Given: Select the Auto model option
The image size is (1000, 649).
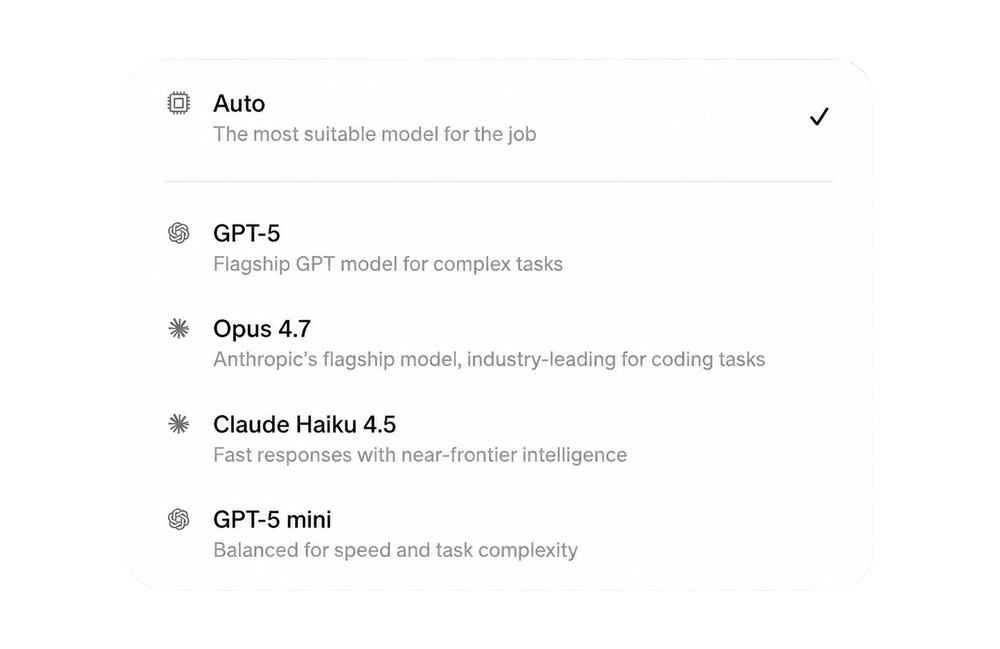Looking at the screenshot, I should point(499,119).
